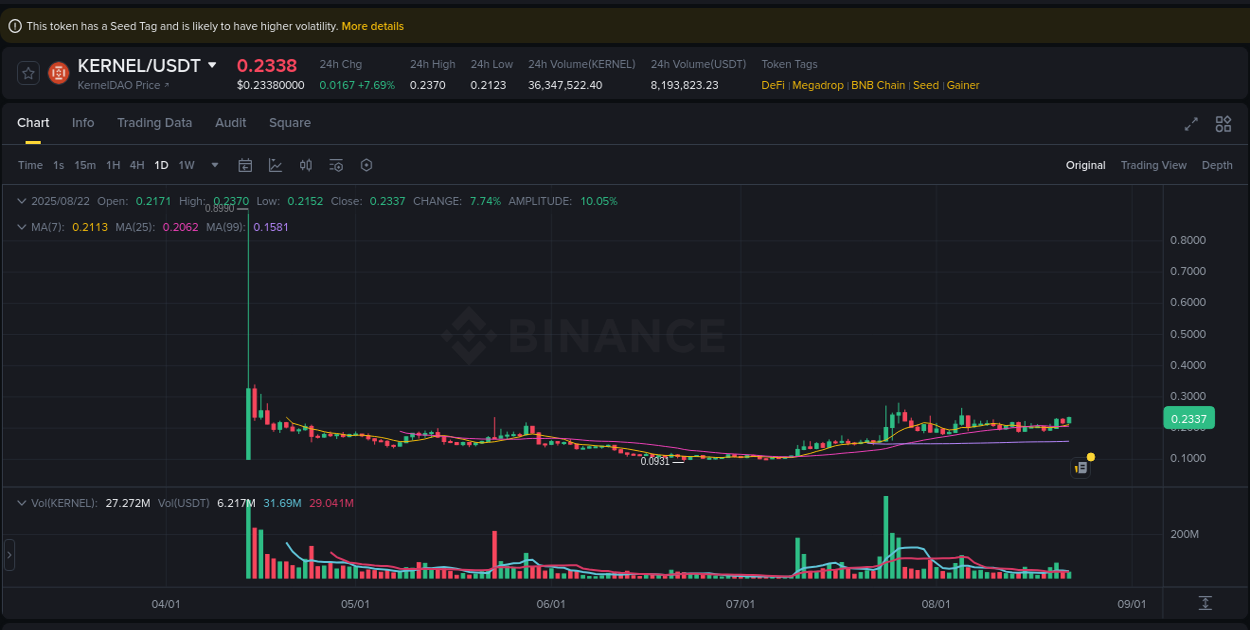Switch to the Trading Data tab
This screenshot has width=1250, height=630.
(x=155, y=122)
